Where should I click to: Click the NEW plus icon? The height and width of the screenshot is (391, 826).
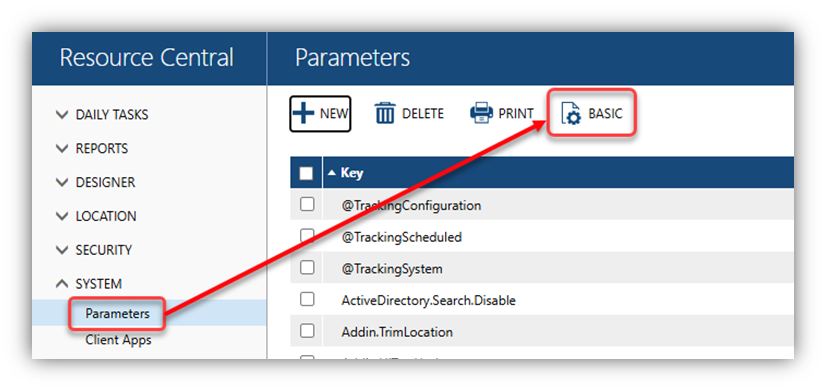point(303,113)
